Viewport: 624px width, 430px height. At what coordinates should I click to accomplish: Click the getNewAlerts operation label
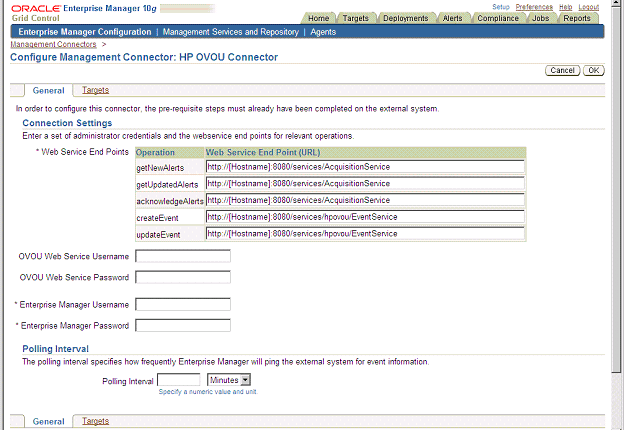click(160, 168)
